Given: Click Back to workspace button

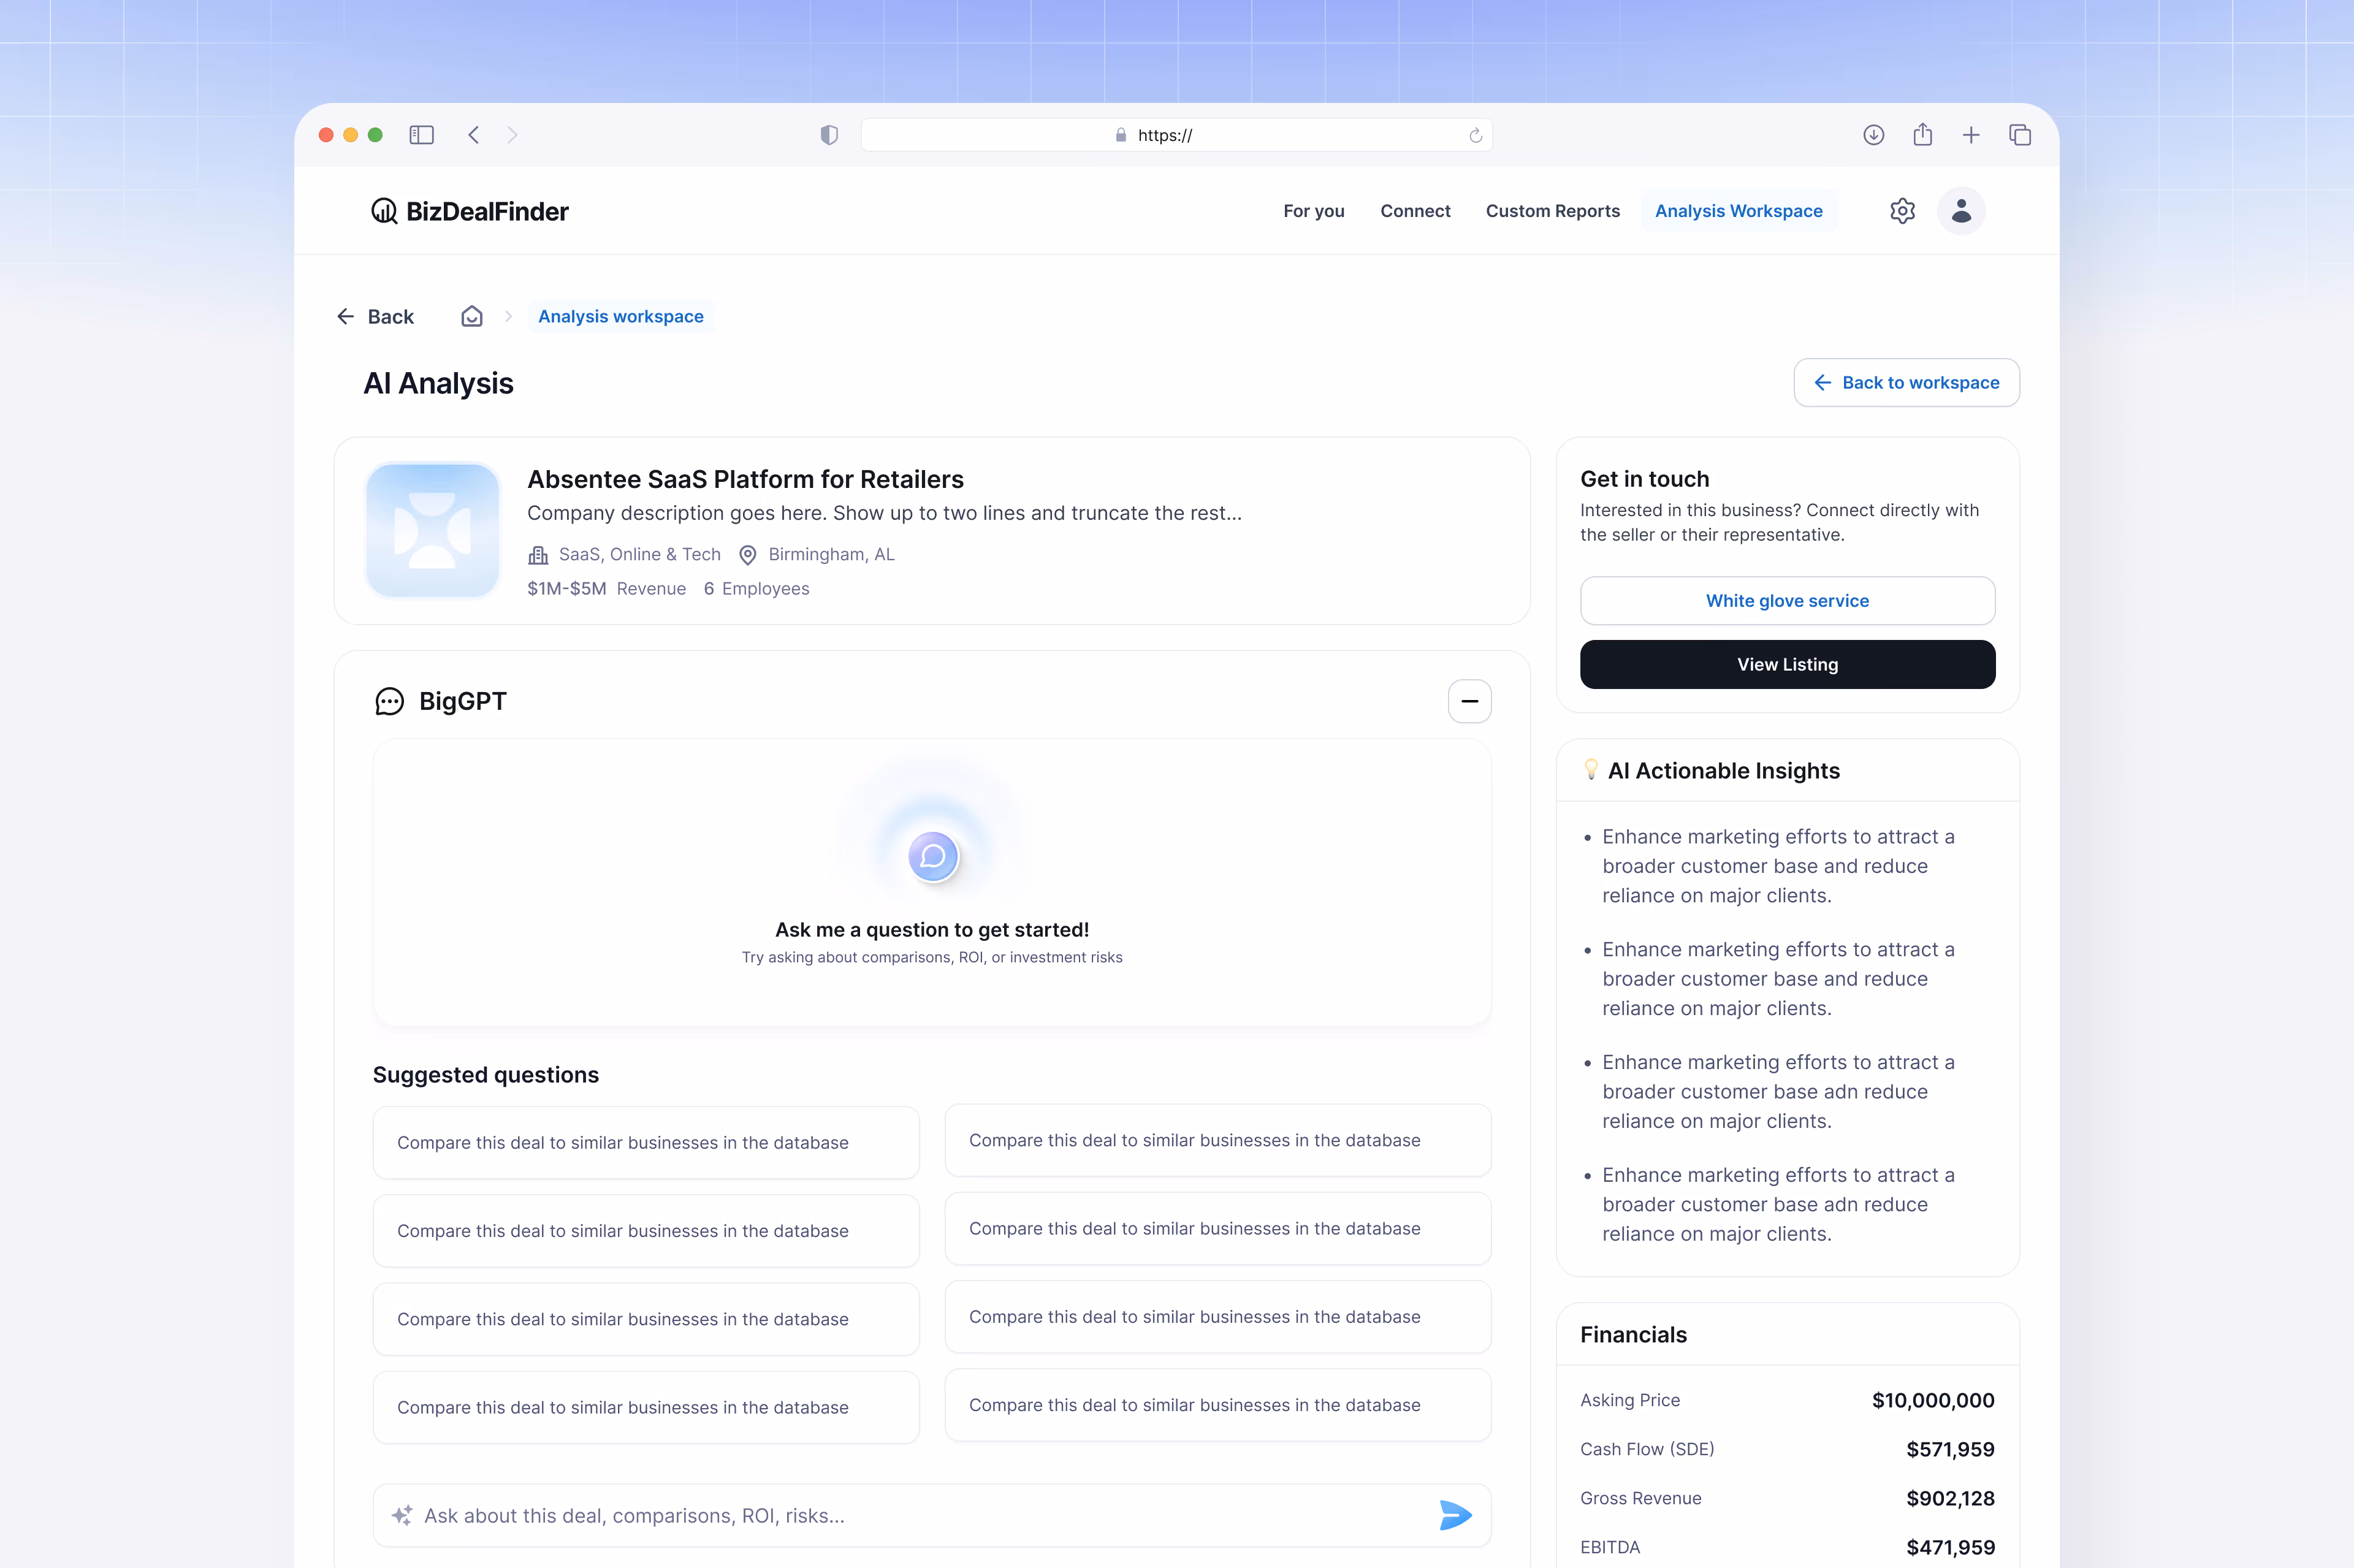Looking at the screenshot, I should click(x=1906, y=382).
